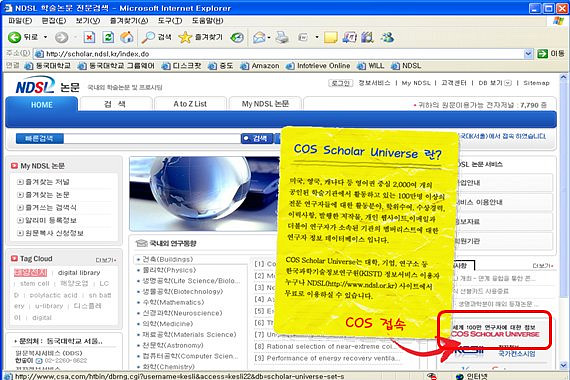The image size is (570, 380).
Task: Click the COS Scholar Universe banner
Action: point(495,331)
